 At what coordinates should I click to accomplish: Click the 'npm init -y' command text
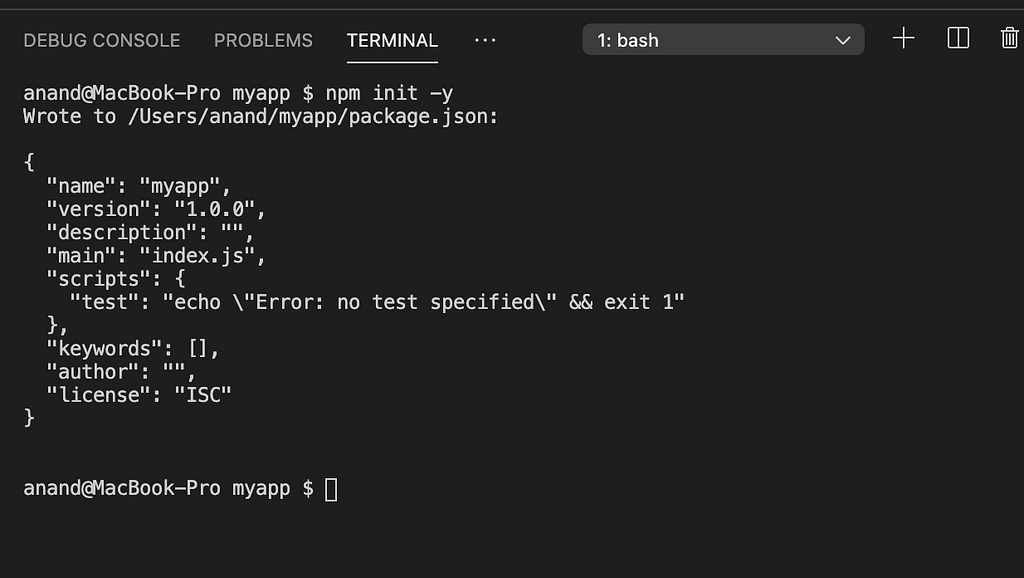(389, 93)
